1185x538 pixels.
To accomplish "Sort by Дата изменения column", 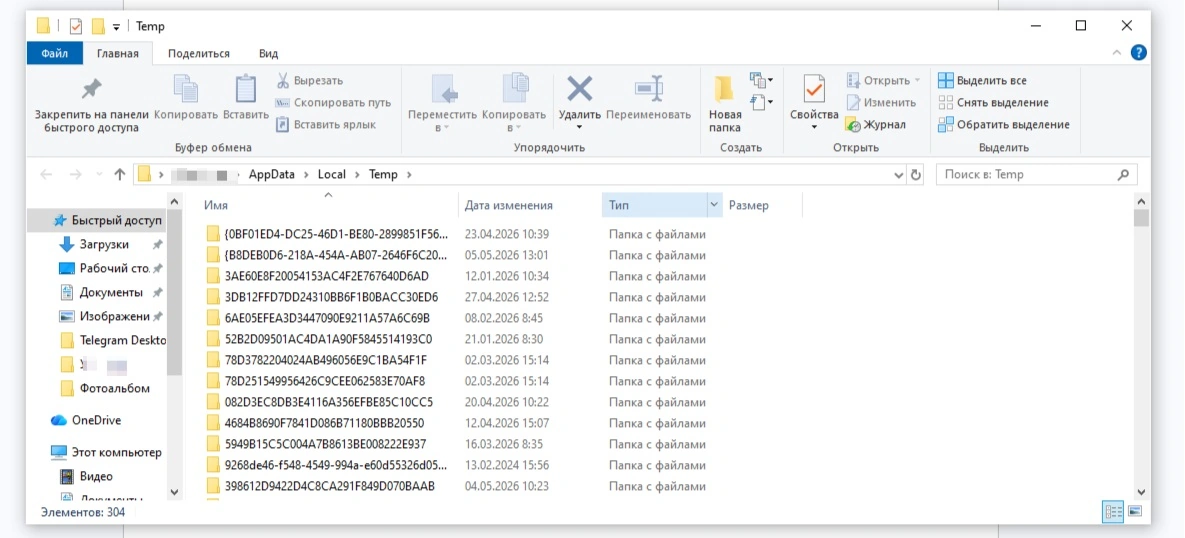I will (x=530, y=206).
